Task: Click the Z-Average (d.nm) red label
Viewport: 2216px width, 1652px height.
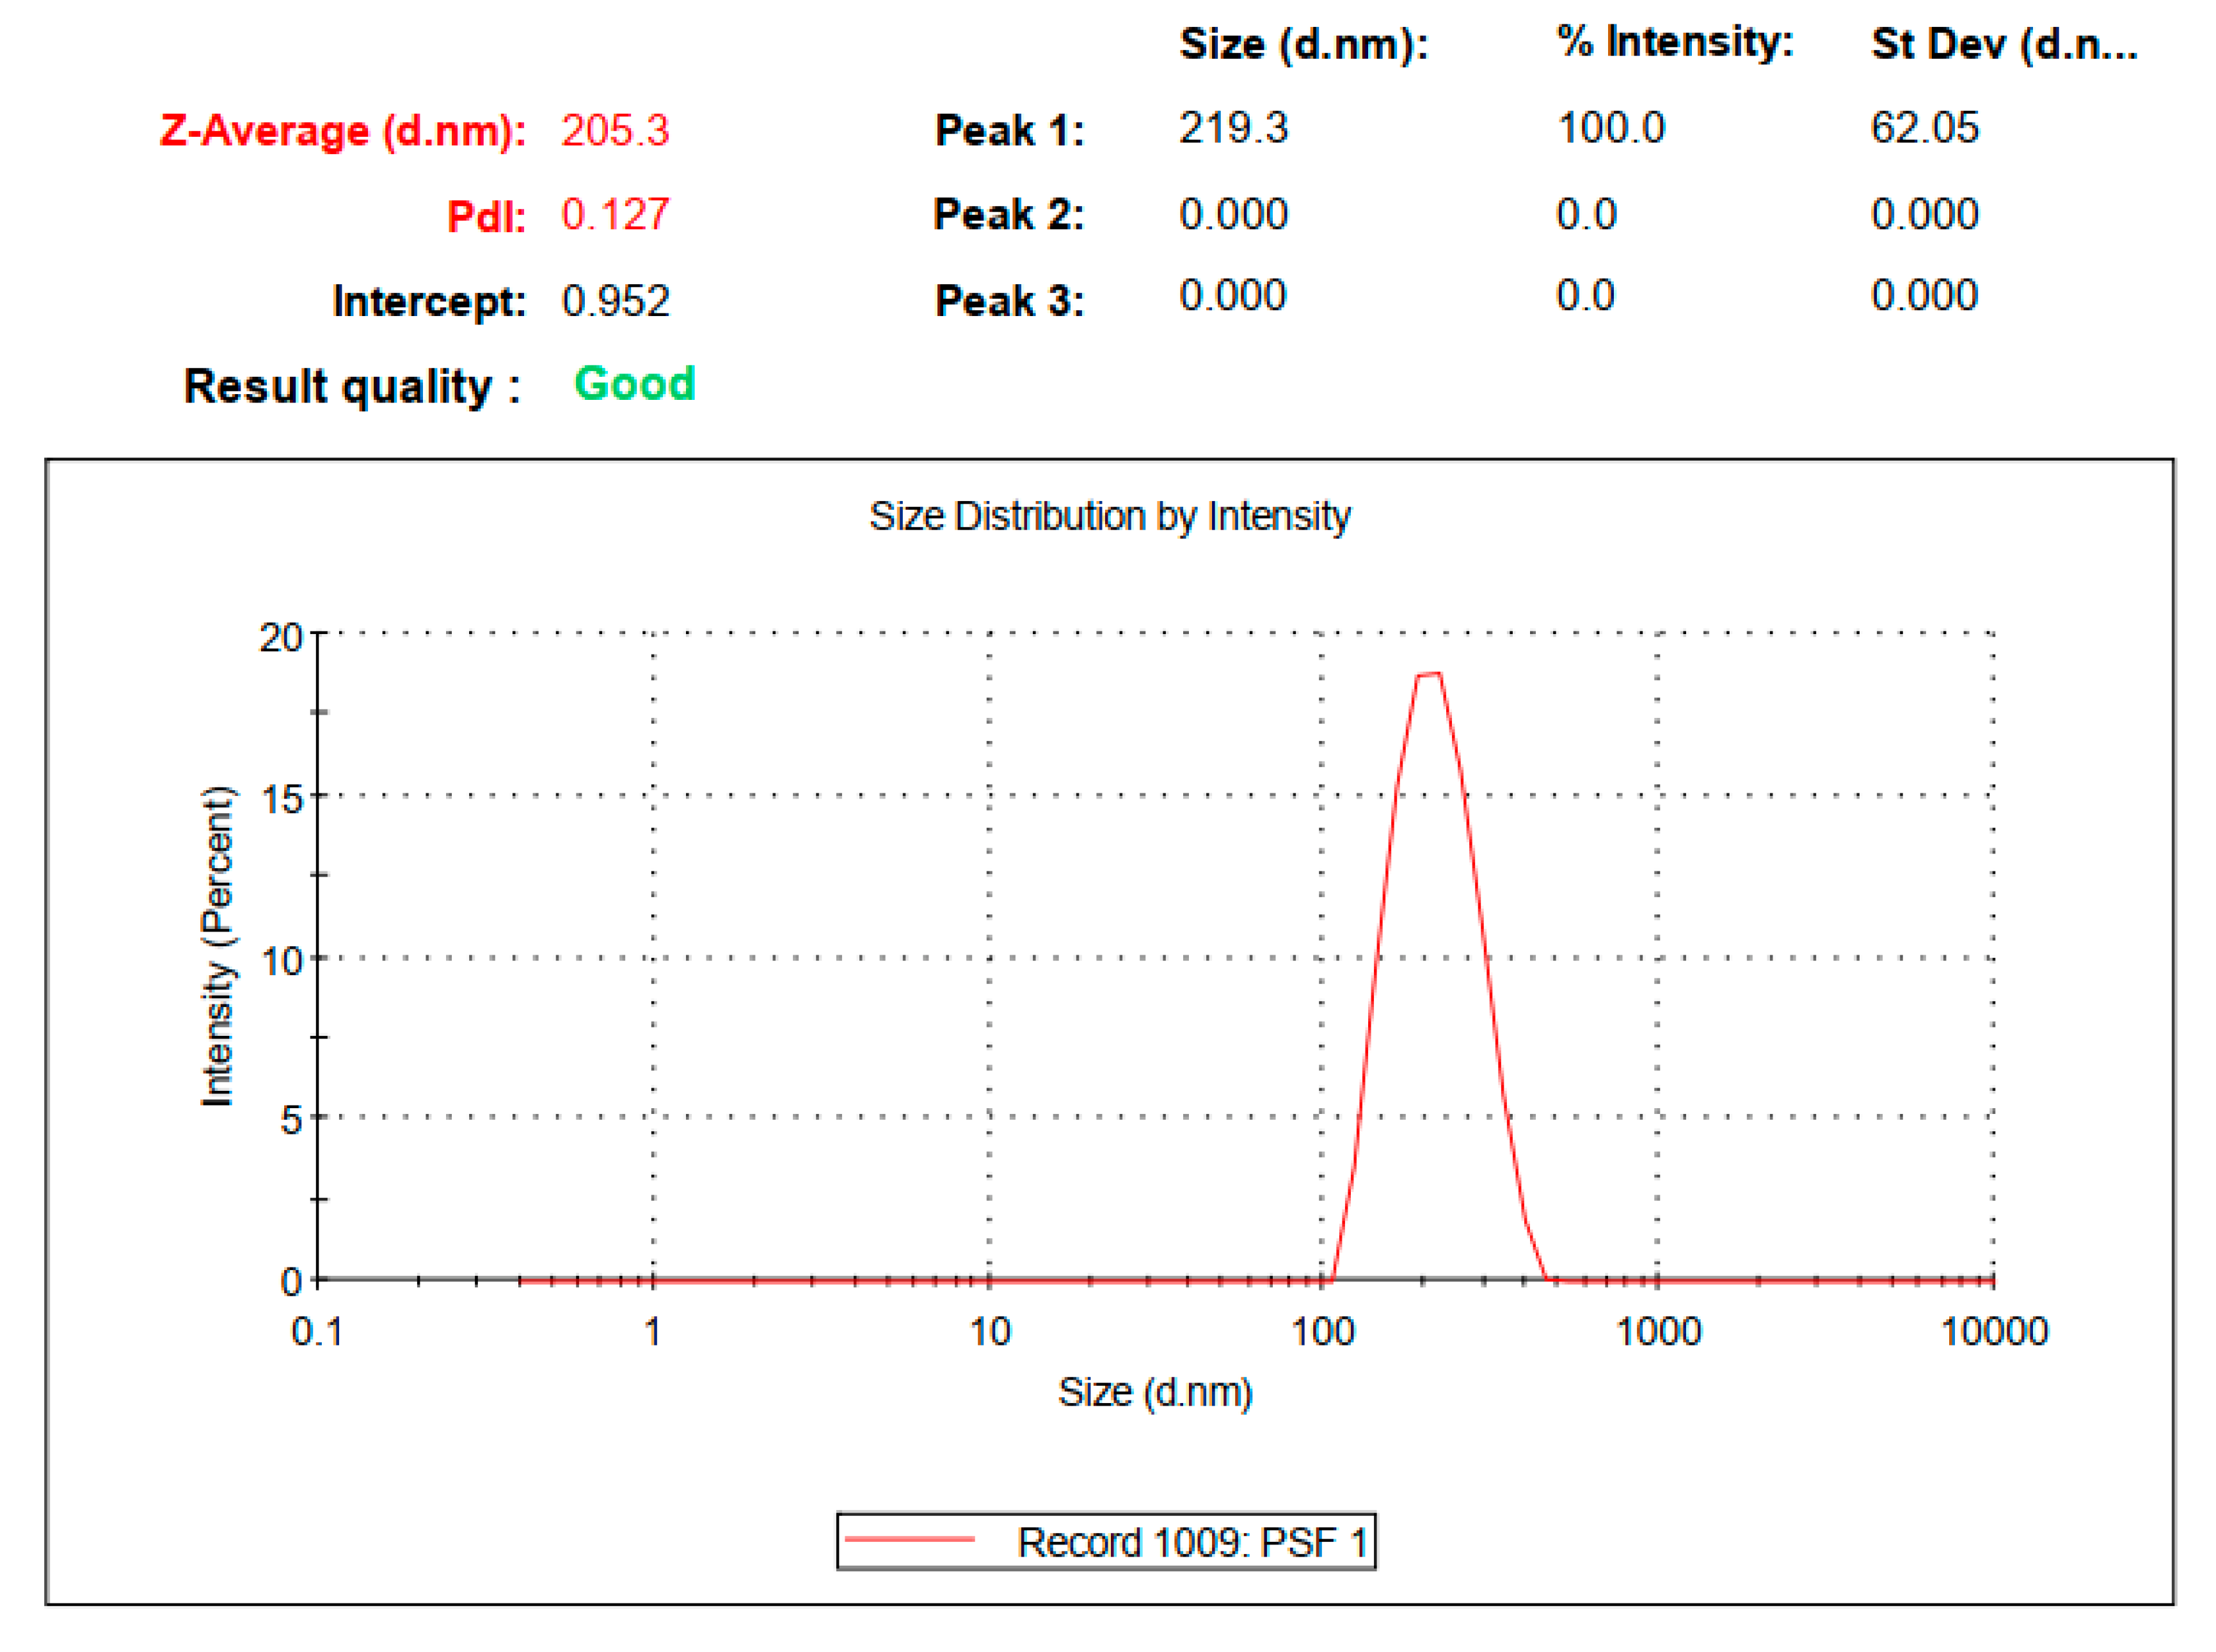Action: coord(342,131)
